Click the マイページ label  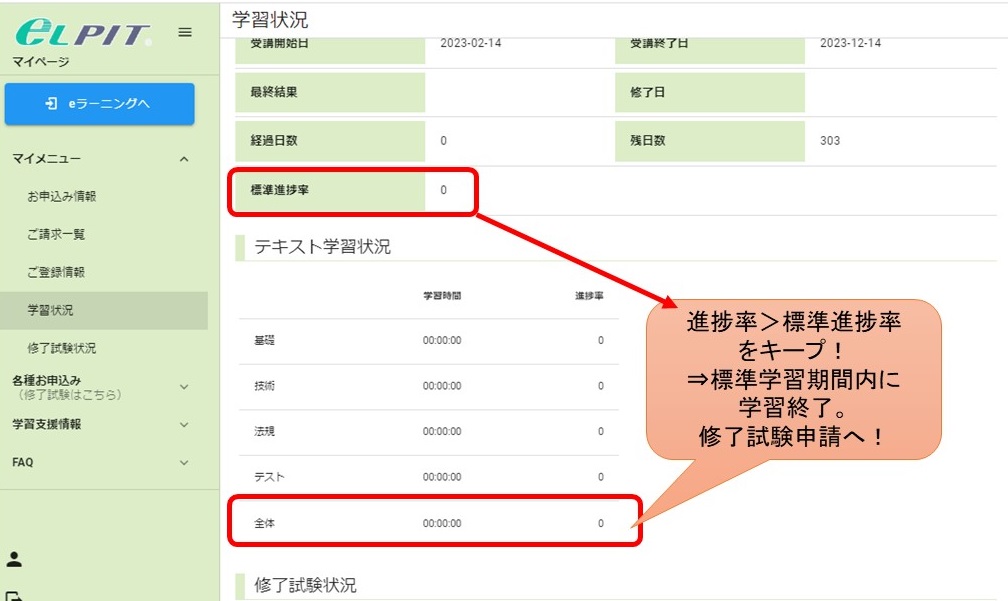coord(41,62)
